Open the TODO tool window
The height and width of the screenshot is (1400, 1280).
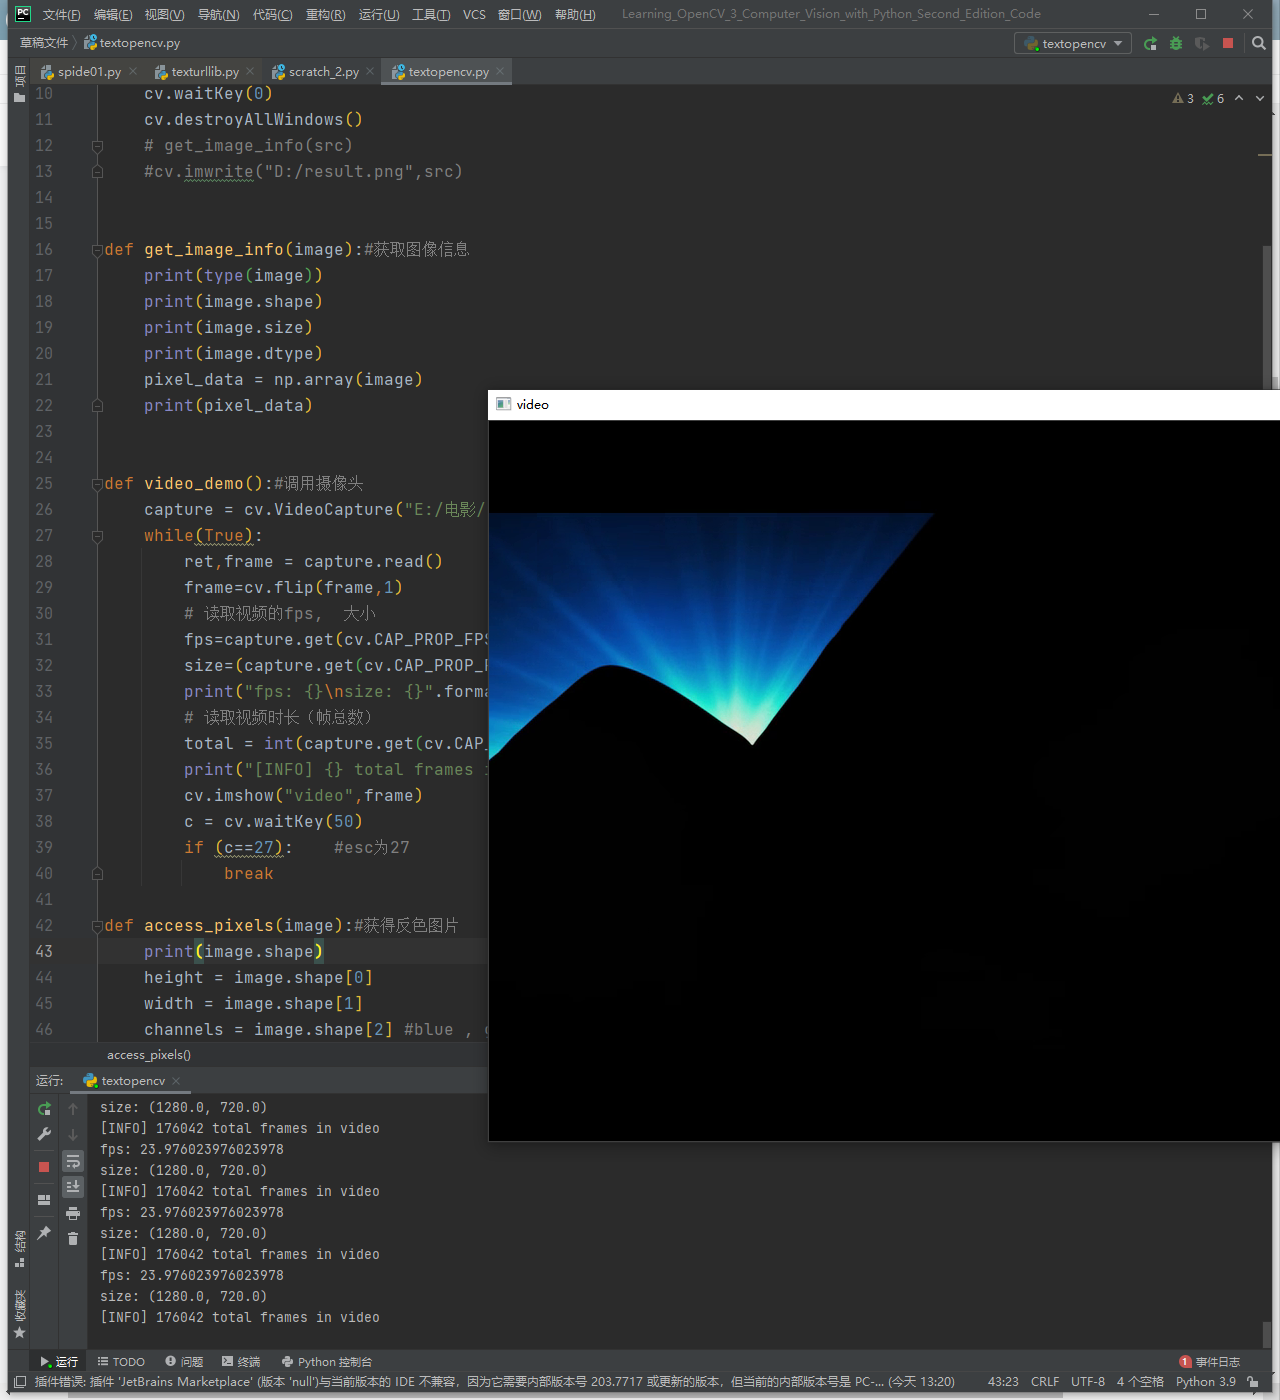point(121,1362)
